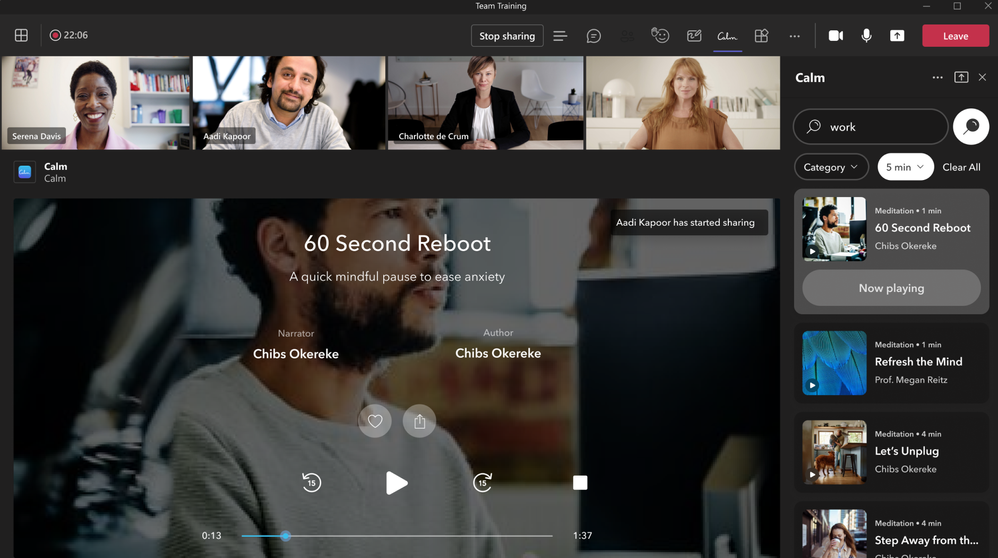Open the meeting notes list icon
Image resolution: width=998 pixels, height=558 pixels.
pyautogui.click(x=560, y=36)
